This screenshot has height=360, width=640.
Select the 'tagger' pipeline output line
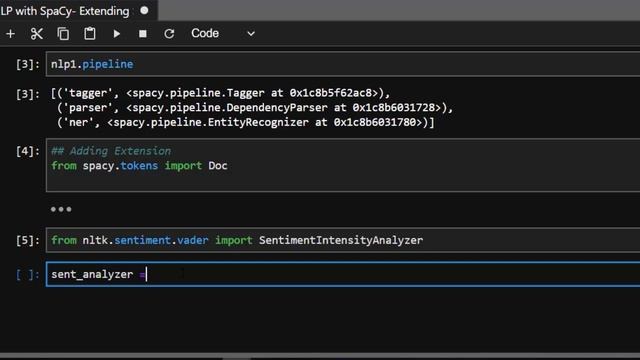pyautogui.click(x=220, y=93)
